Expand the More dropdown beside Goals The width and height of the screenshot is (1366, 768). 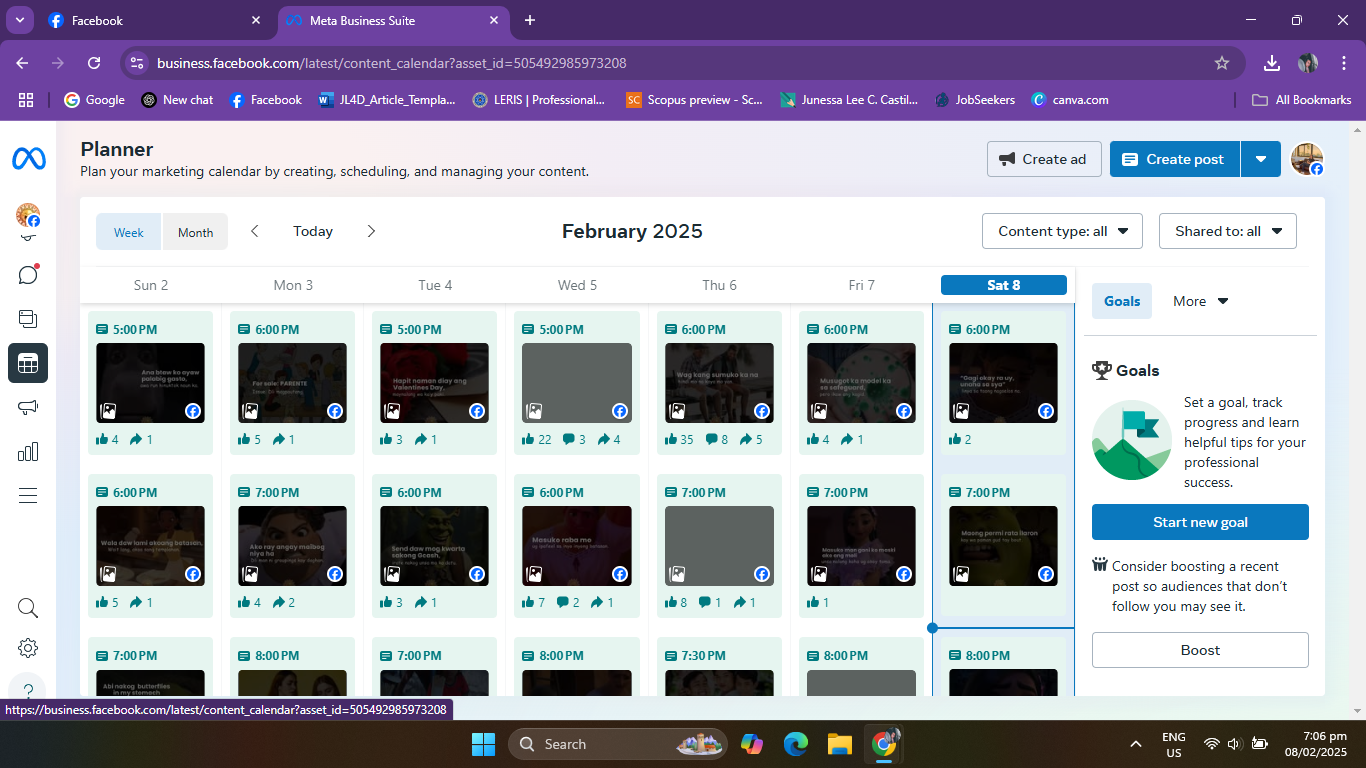click(1200, 301)
